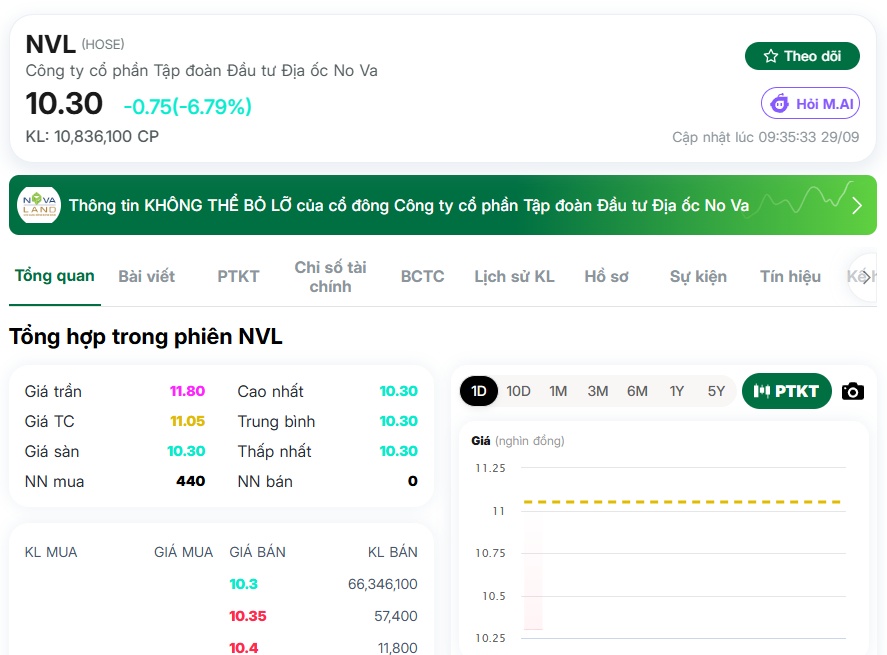Open the BCTC tab

(x=423, y=276)
